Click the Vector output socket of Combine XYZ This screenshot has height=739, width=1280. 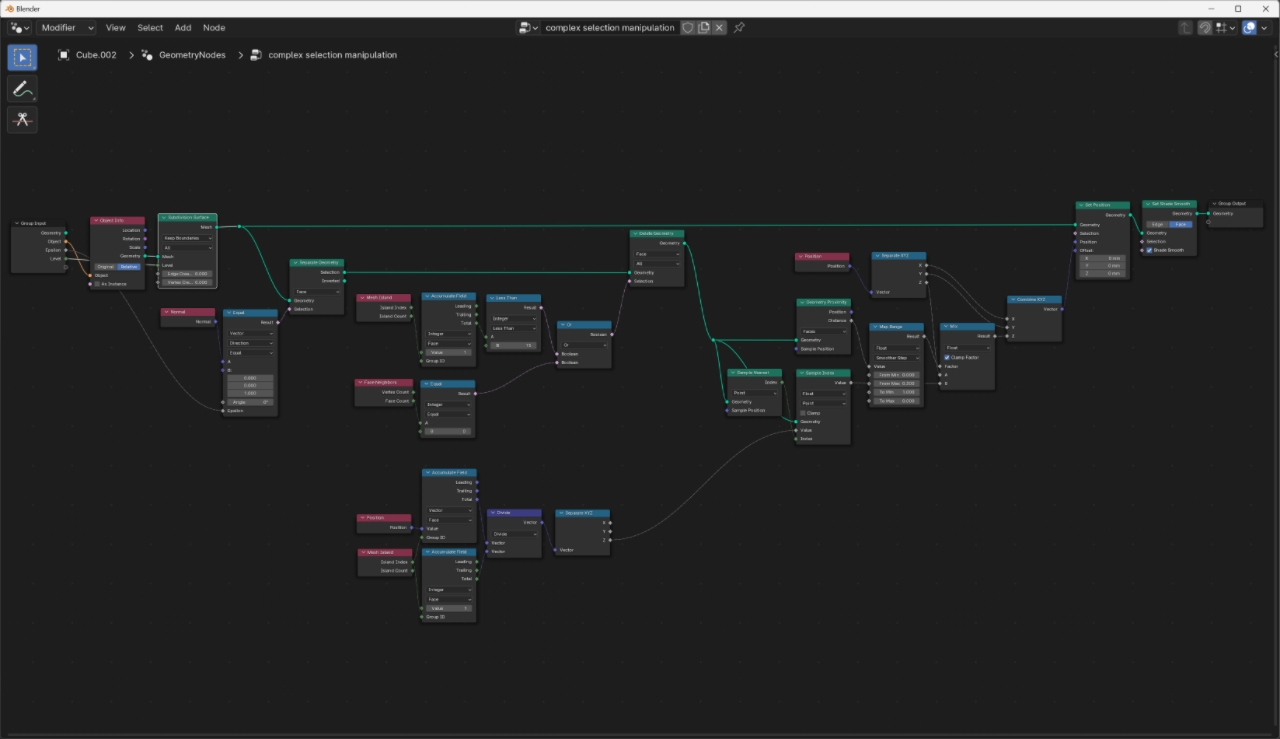1062,309
